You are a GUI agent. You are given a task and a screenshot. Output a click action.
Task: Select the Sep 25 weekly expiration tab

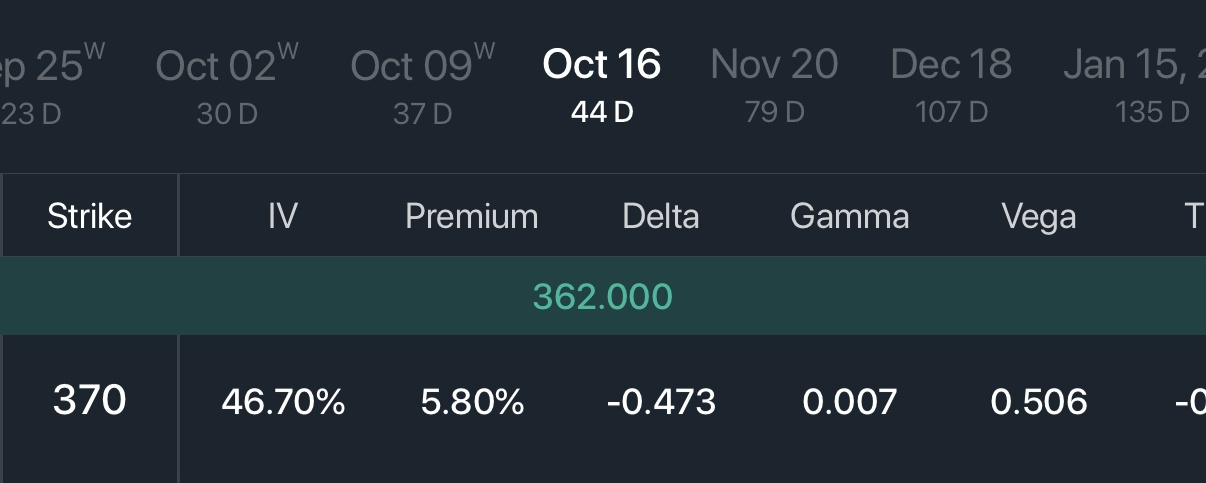coord(50,84)
